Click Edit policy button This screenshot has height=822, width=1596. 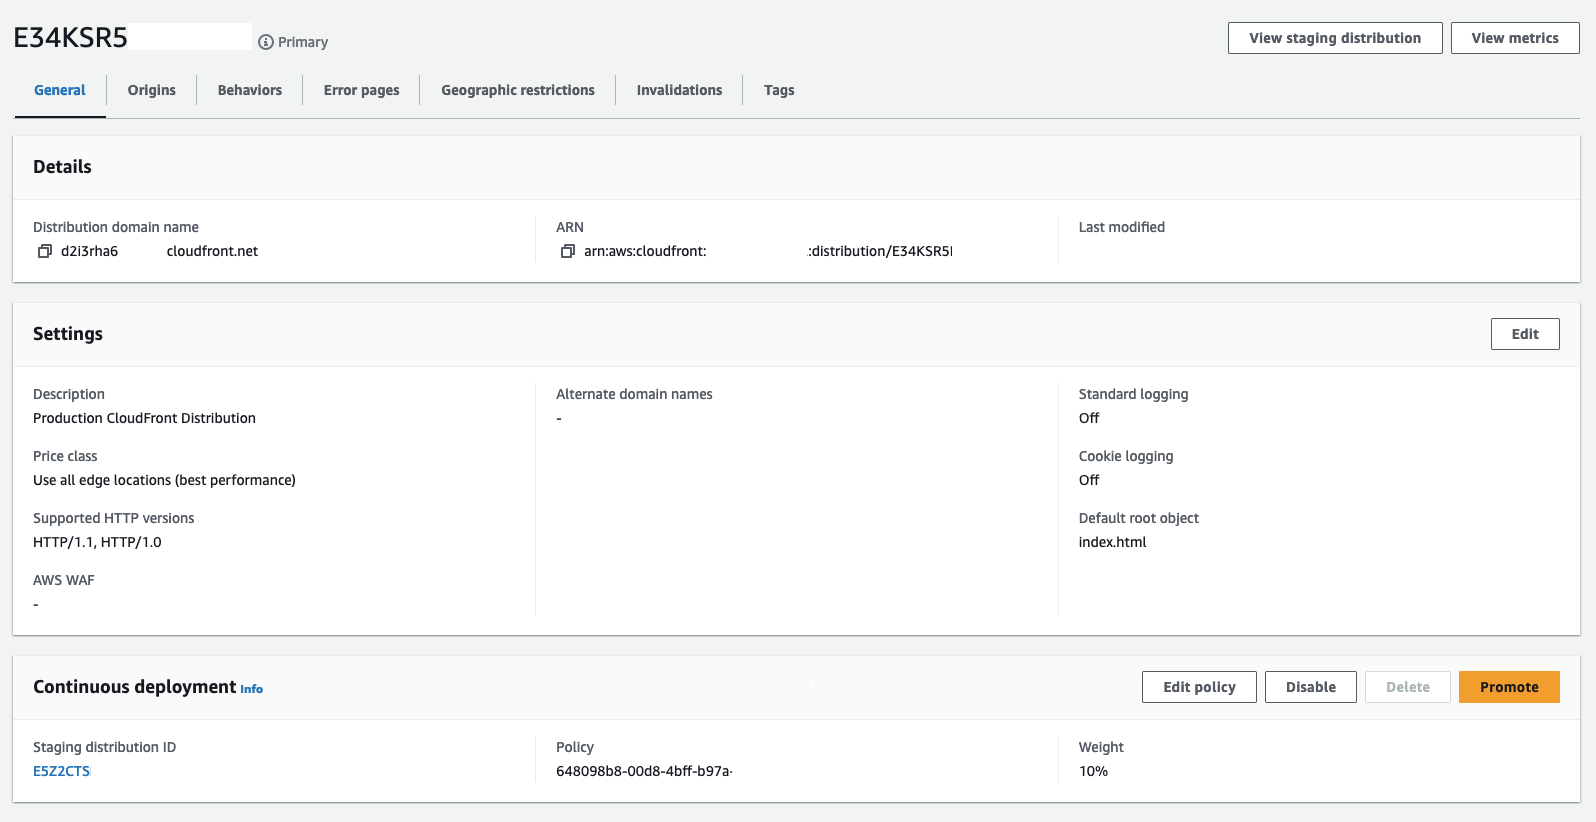pyautogui.click(x=1199, y=687)
